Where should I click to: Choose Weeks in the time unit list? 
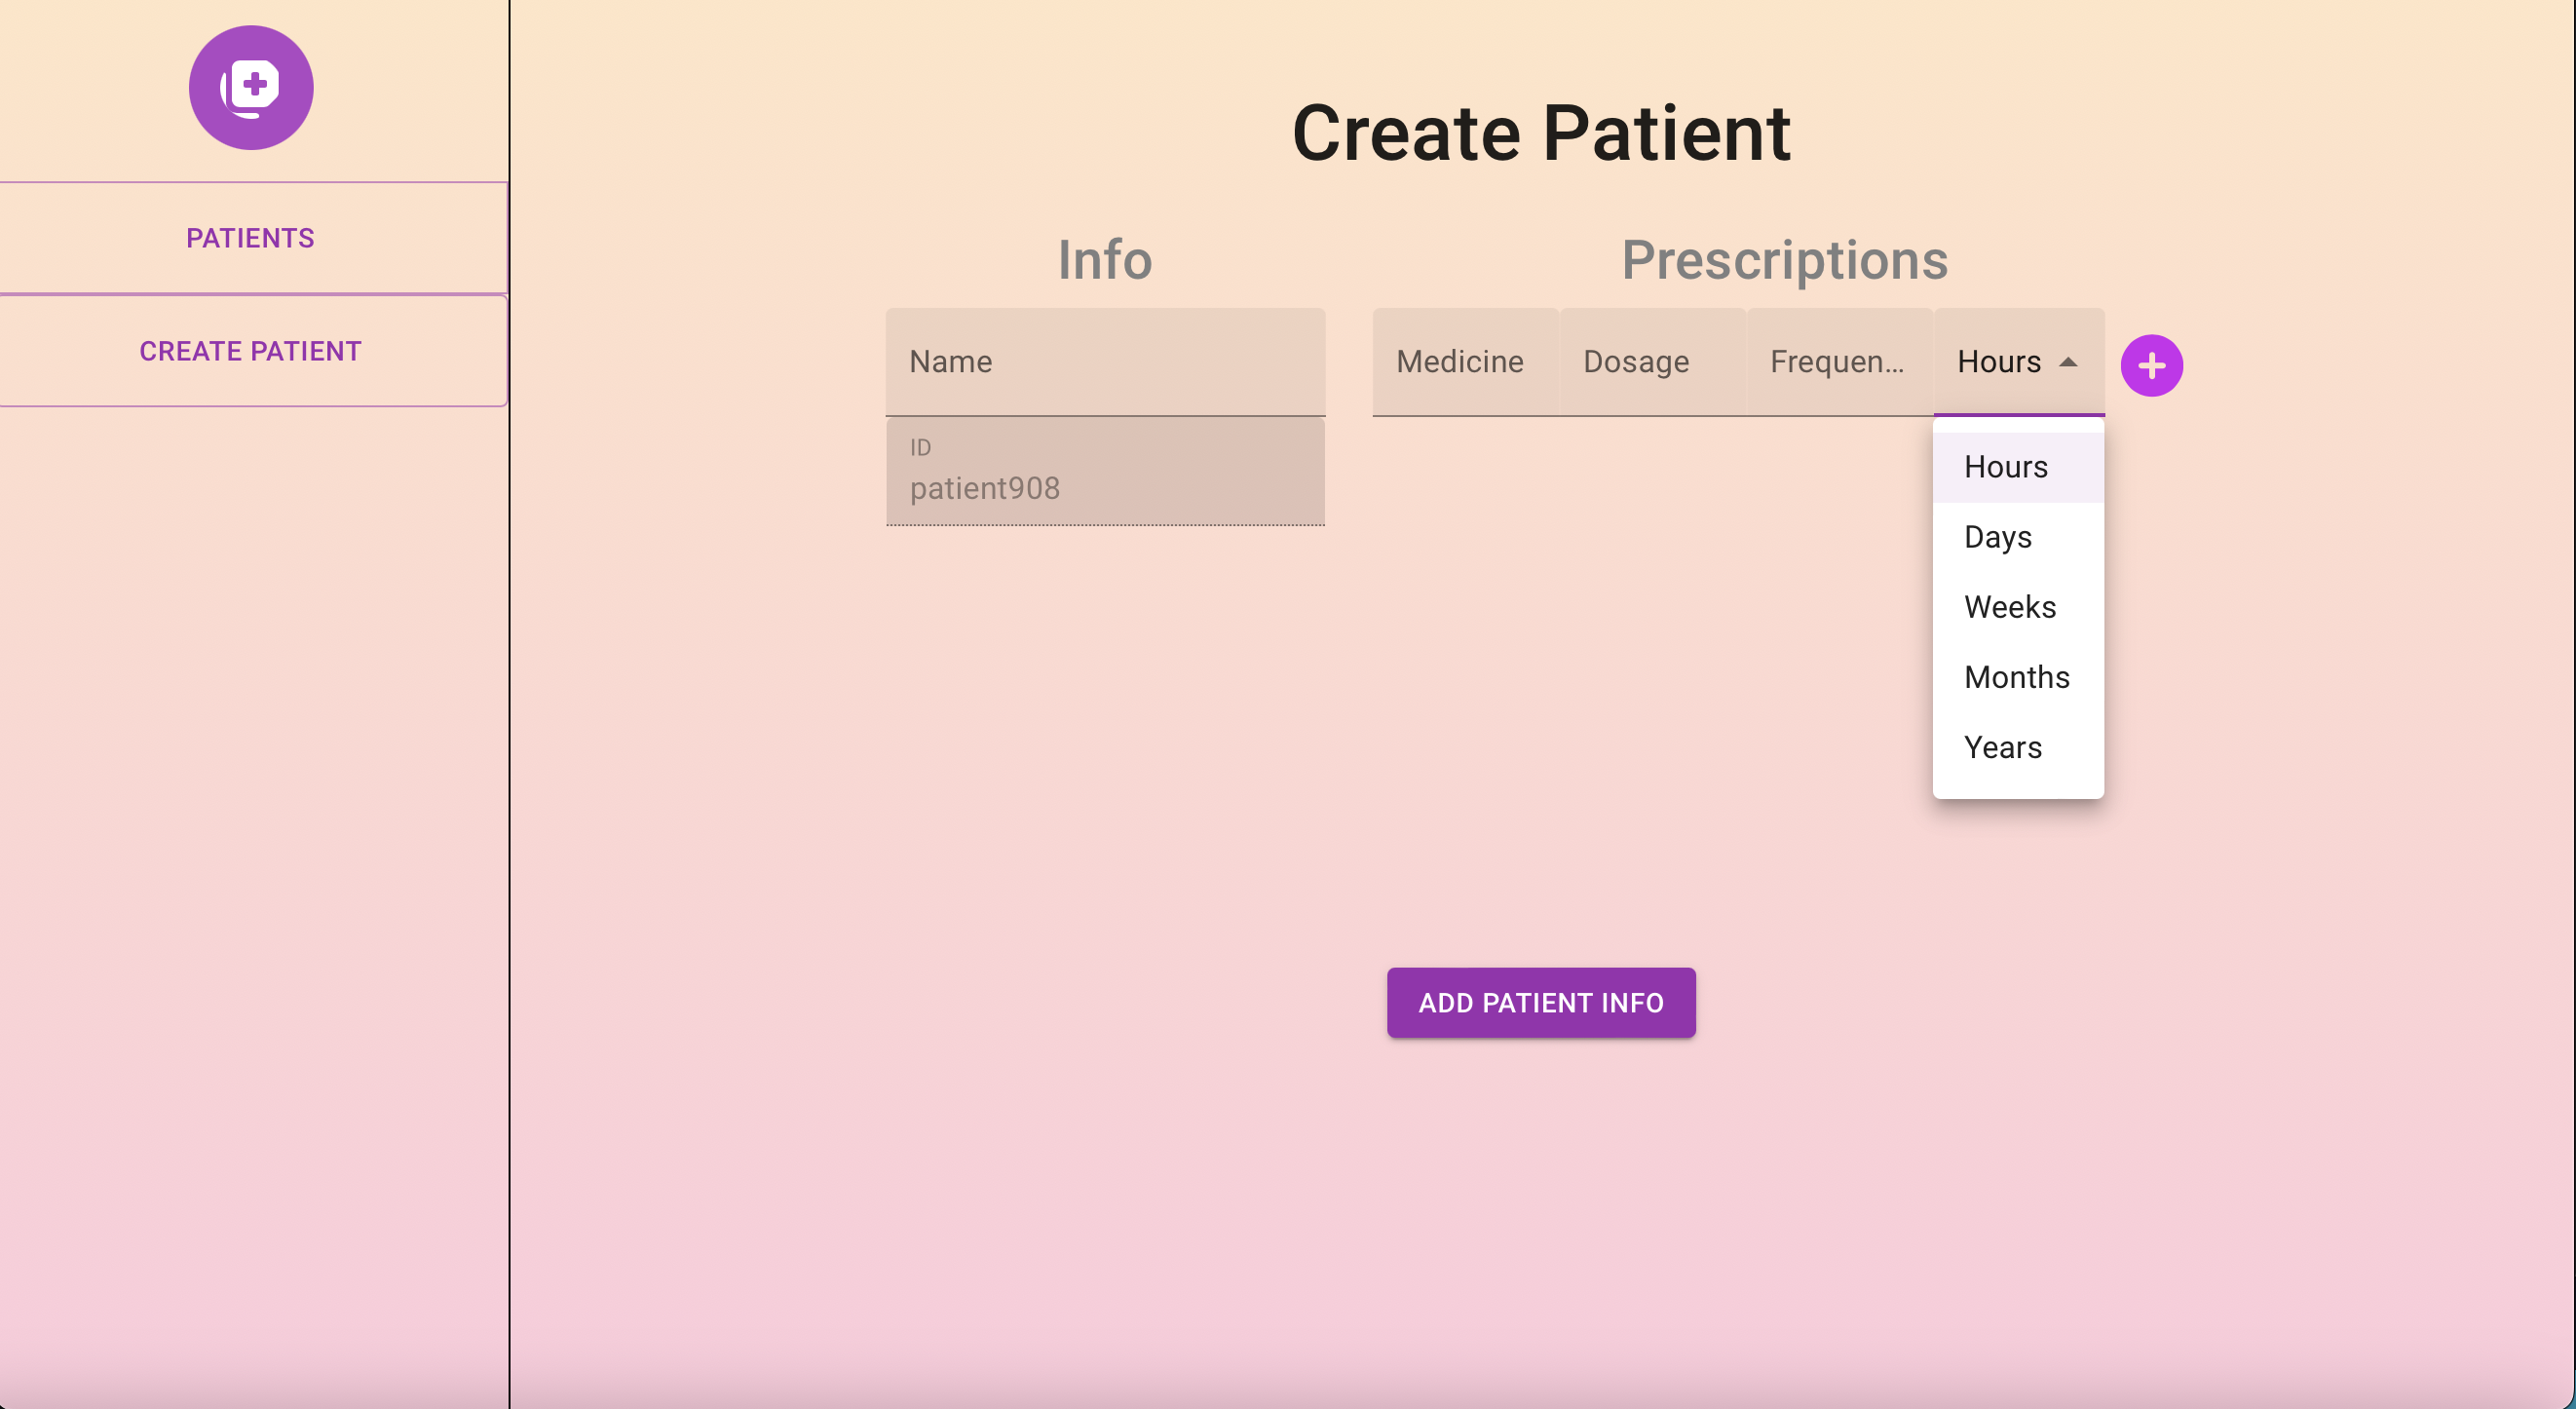tap(2010, 607)
